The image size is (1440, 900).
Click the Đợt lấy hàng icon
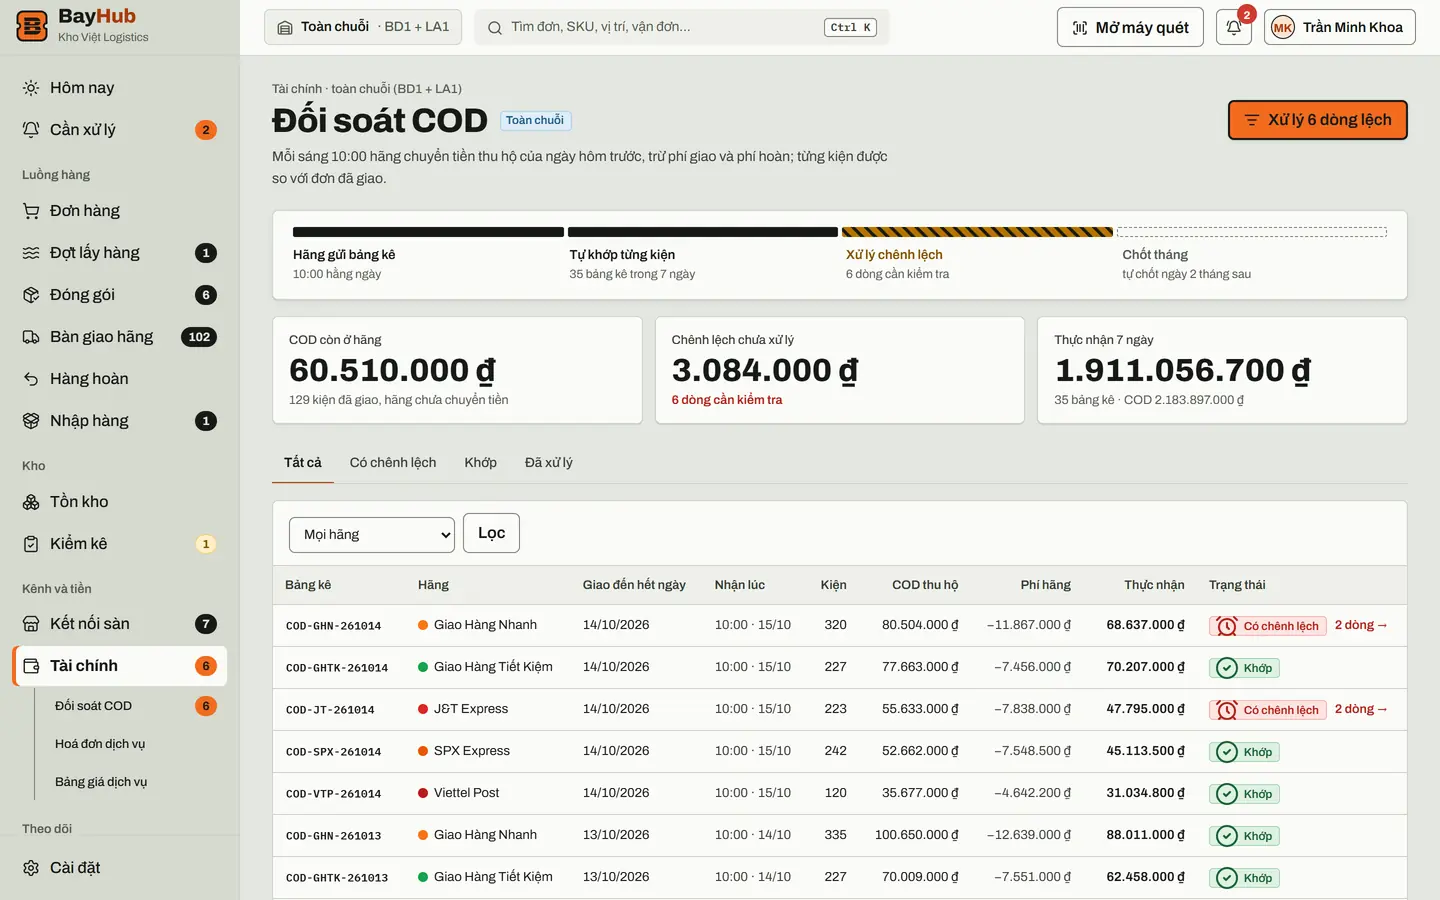(x=31, y=253)
